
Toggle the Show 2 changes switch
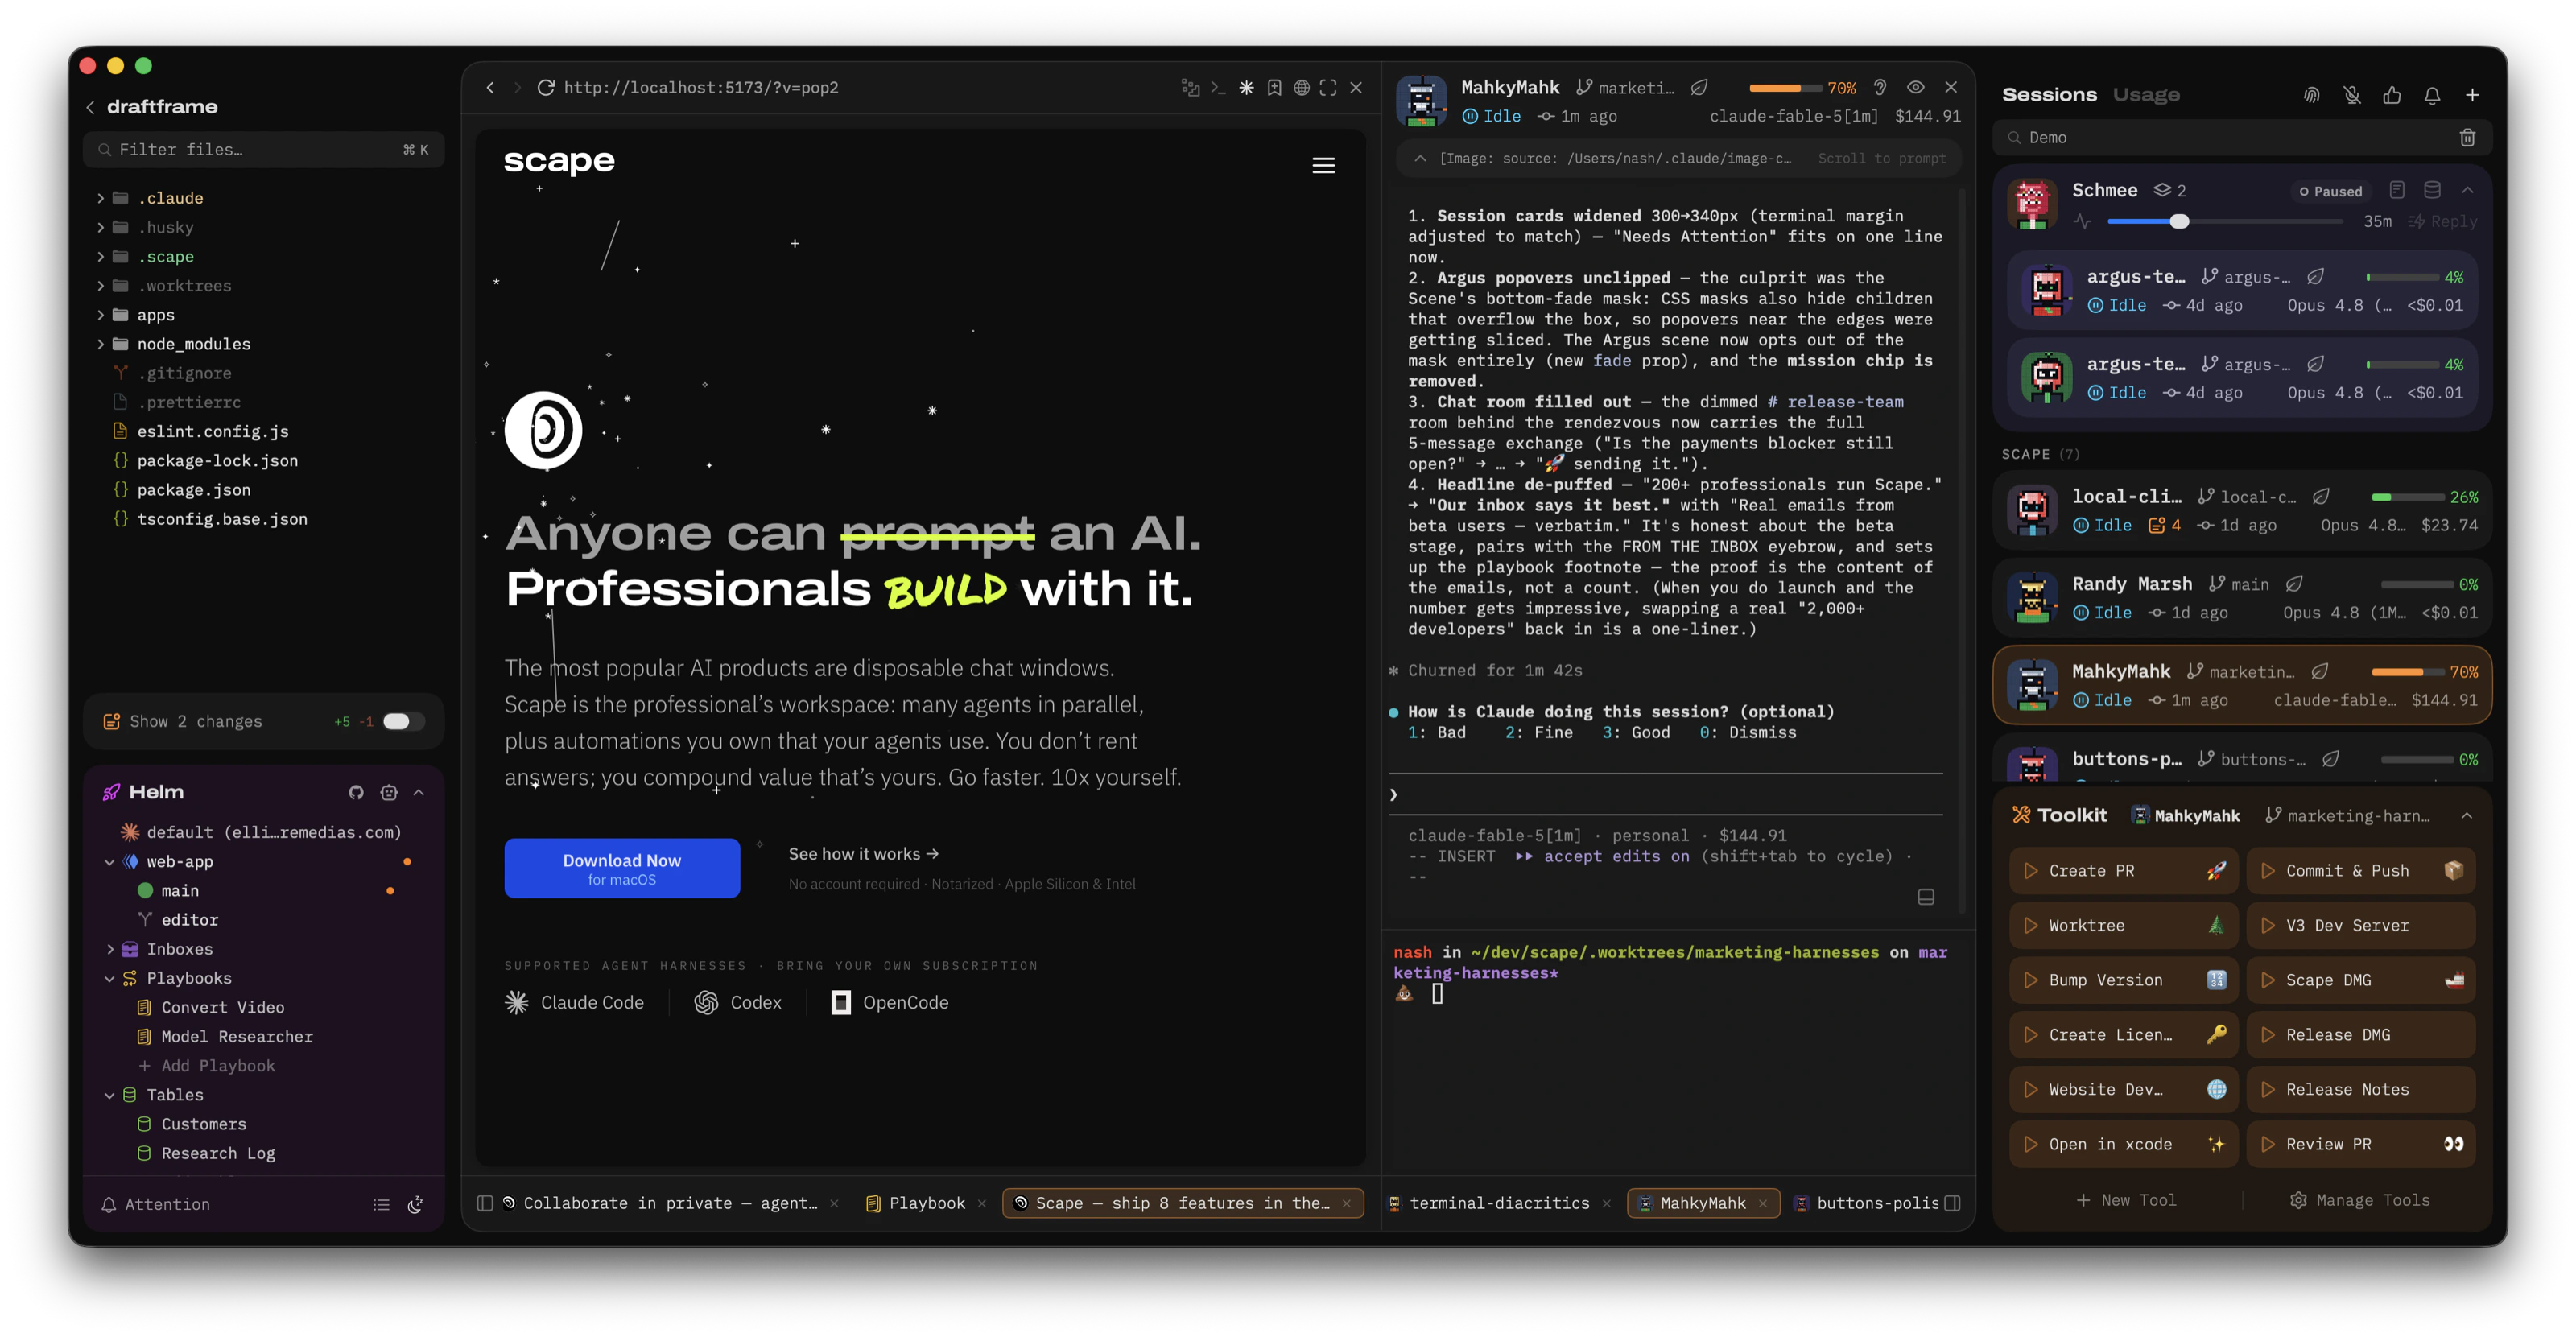coord(403,722)
